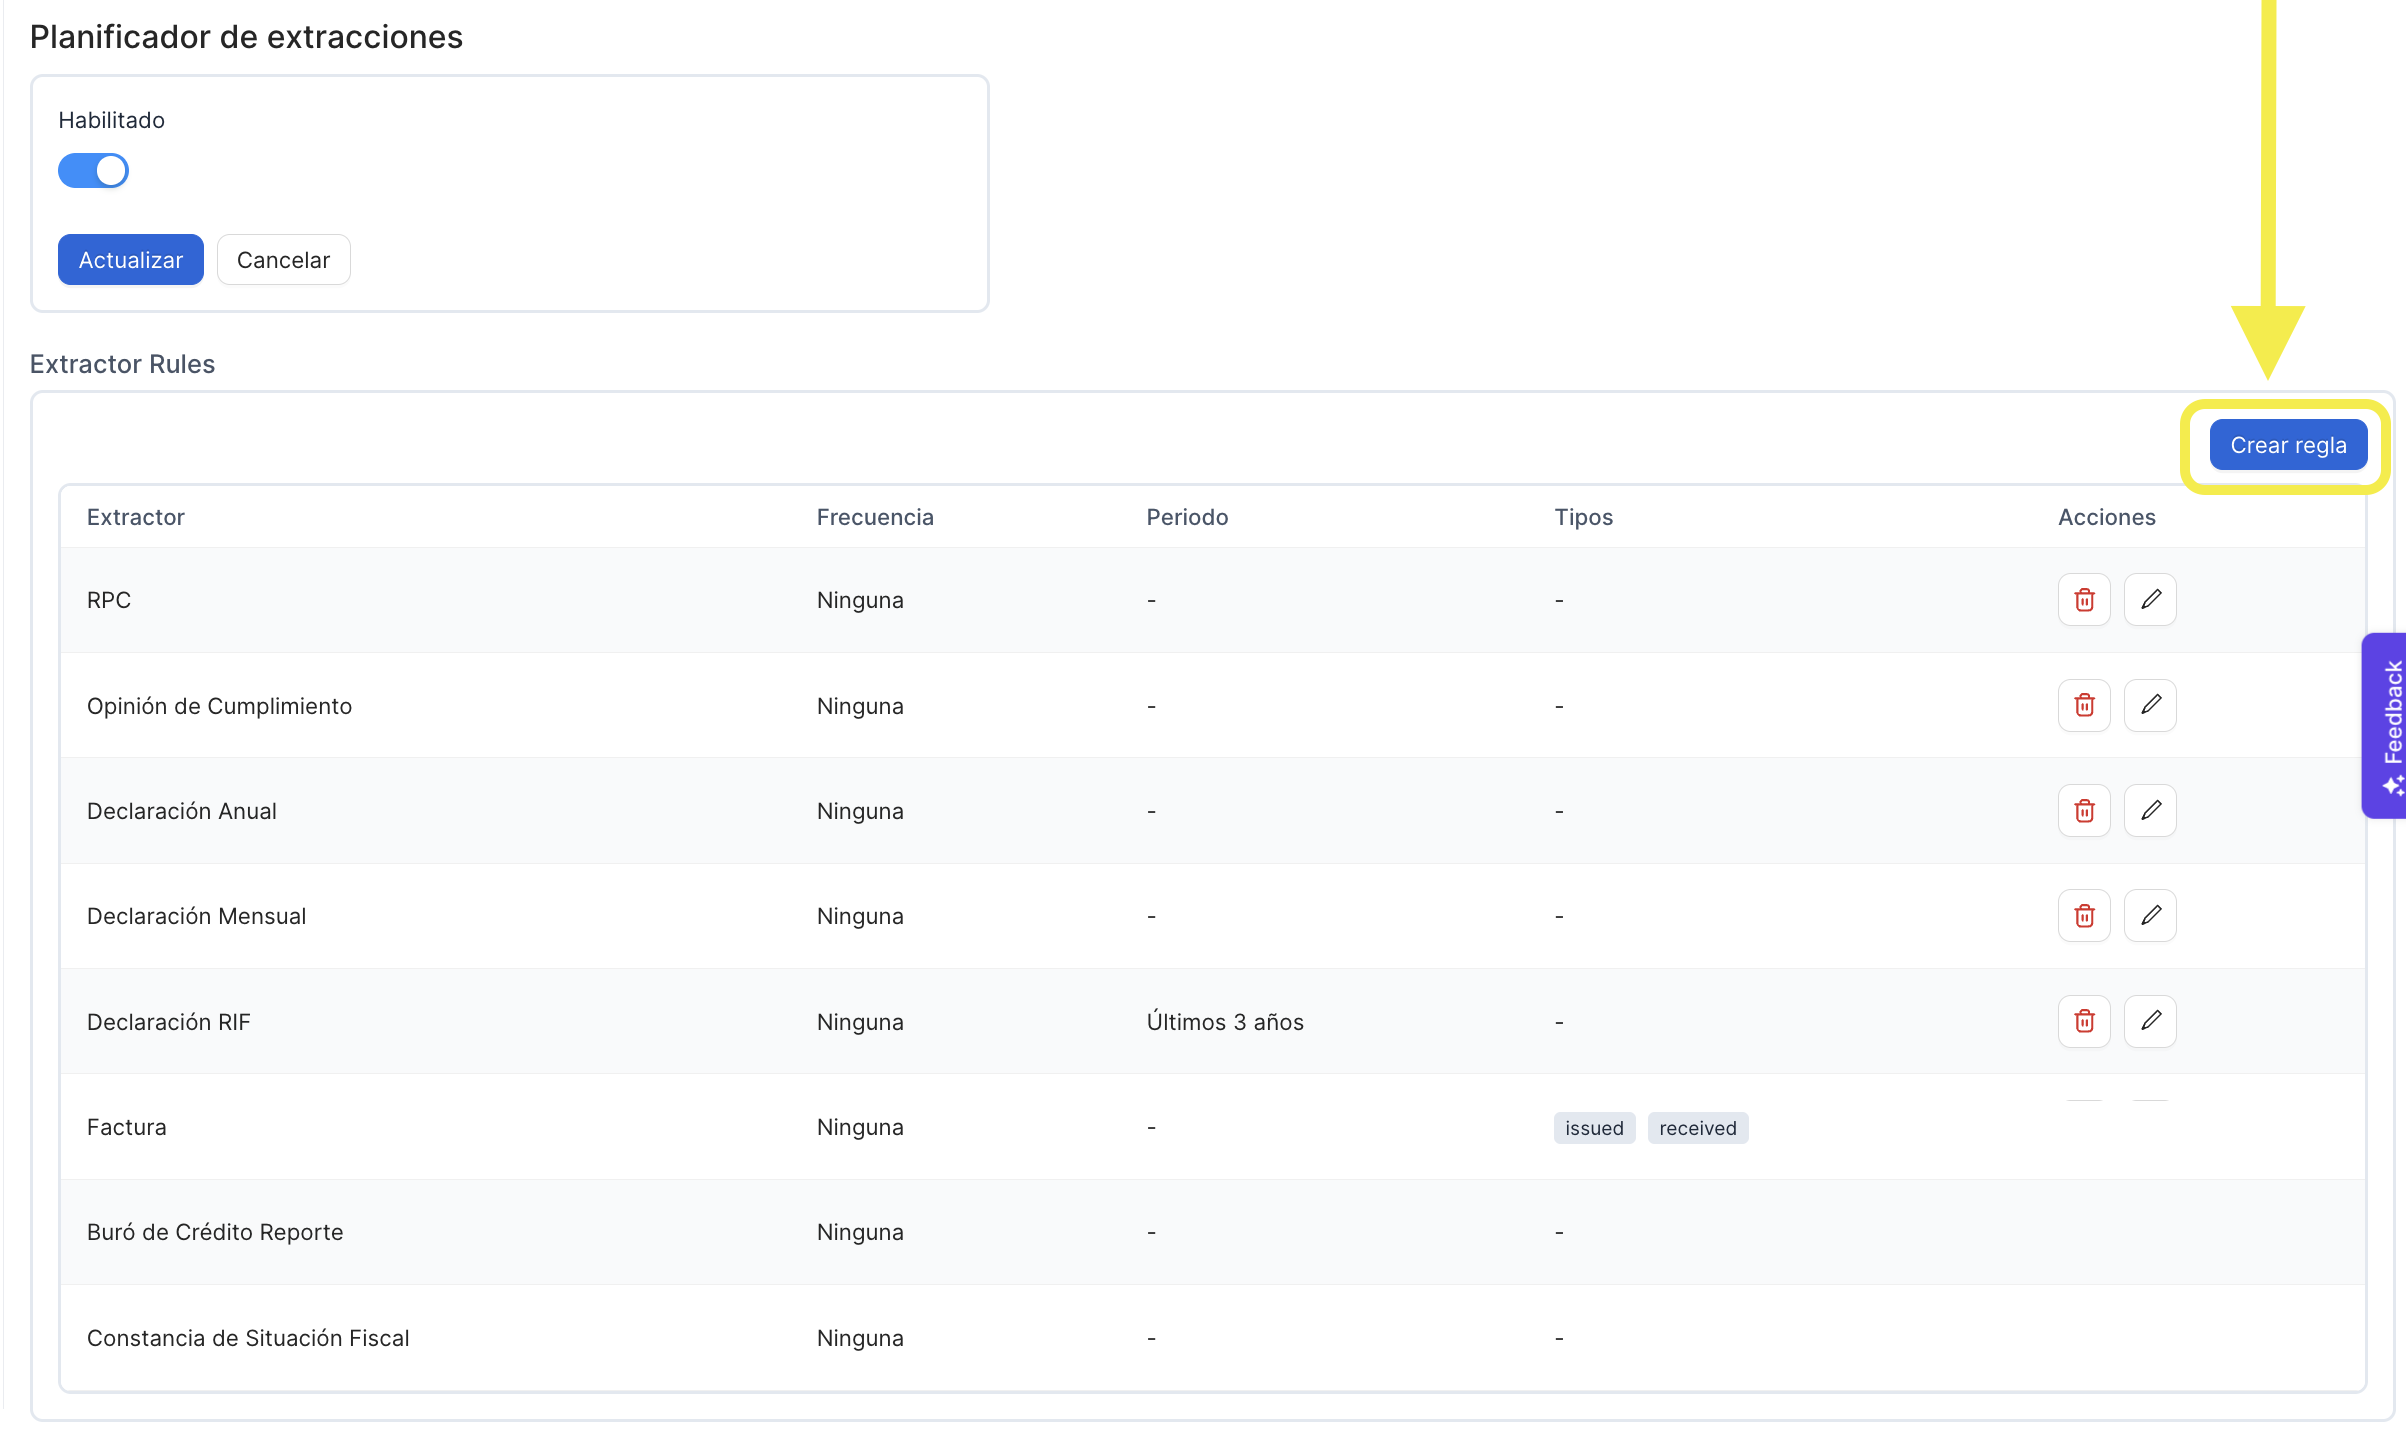Click the Extractor Rules heading
Image resolution: width=2406 pixels, height=1442 pixels.
pos(122,364)
